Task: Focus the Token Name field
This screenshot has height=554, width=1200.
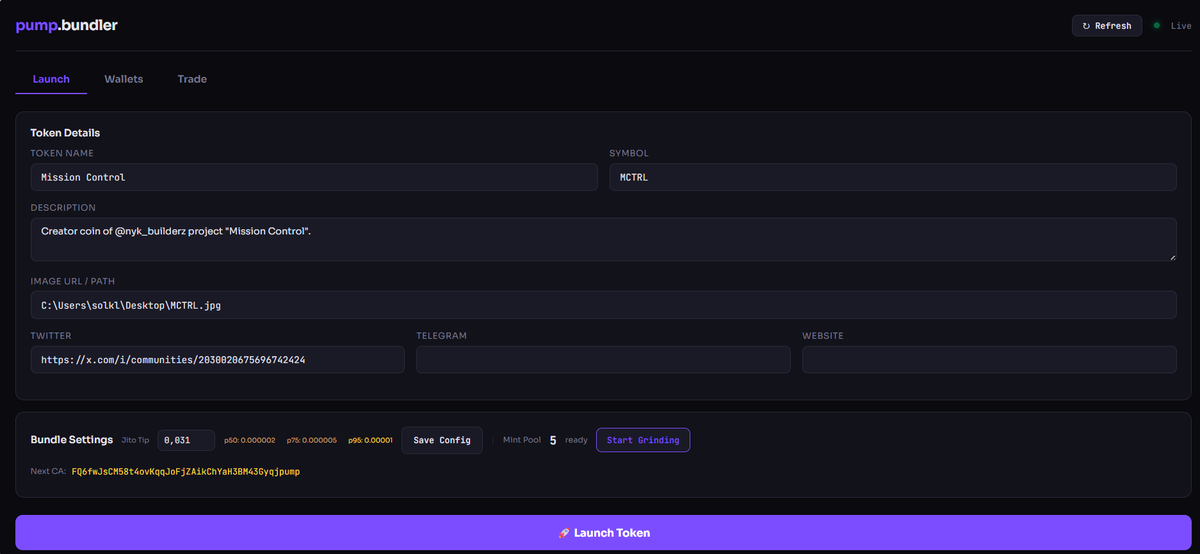Action: coord(314,177)
